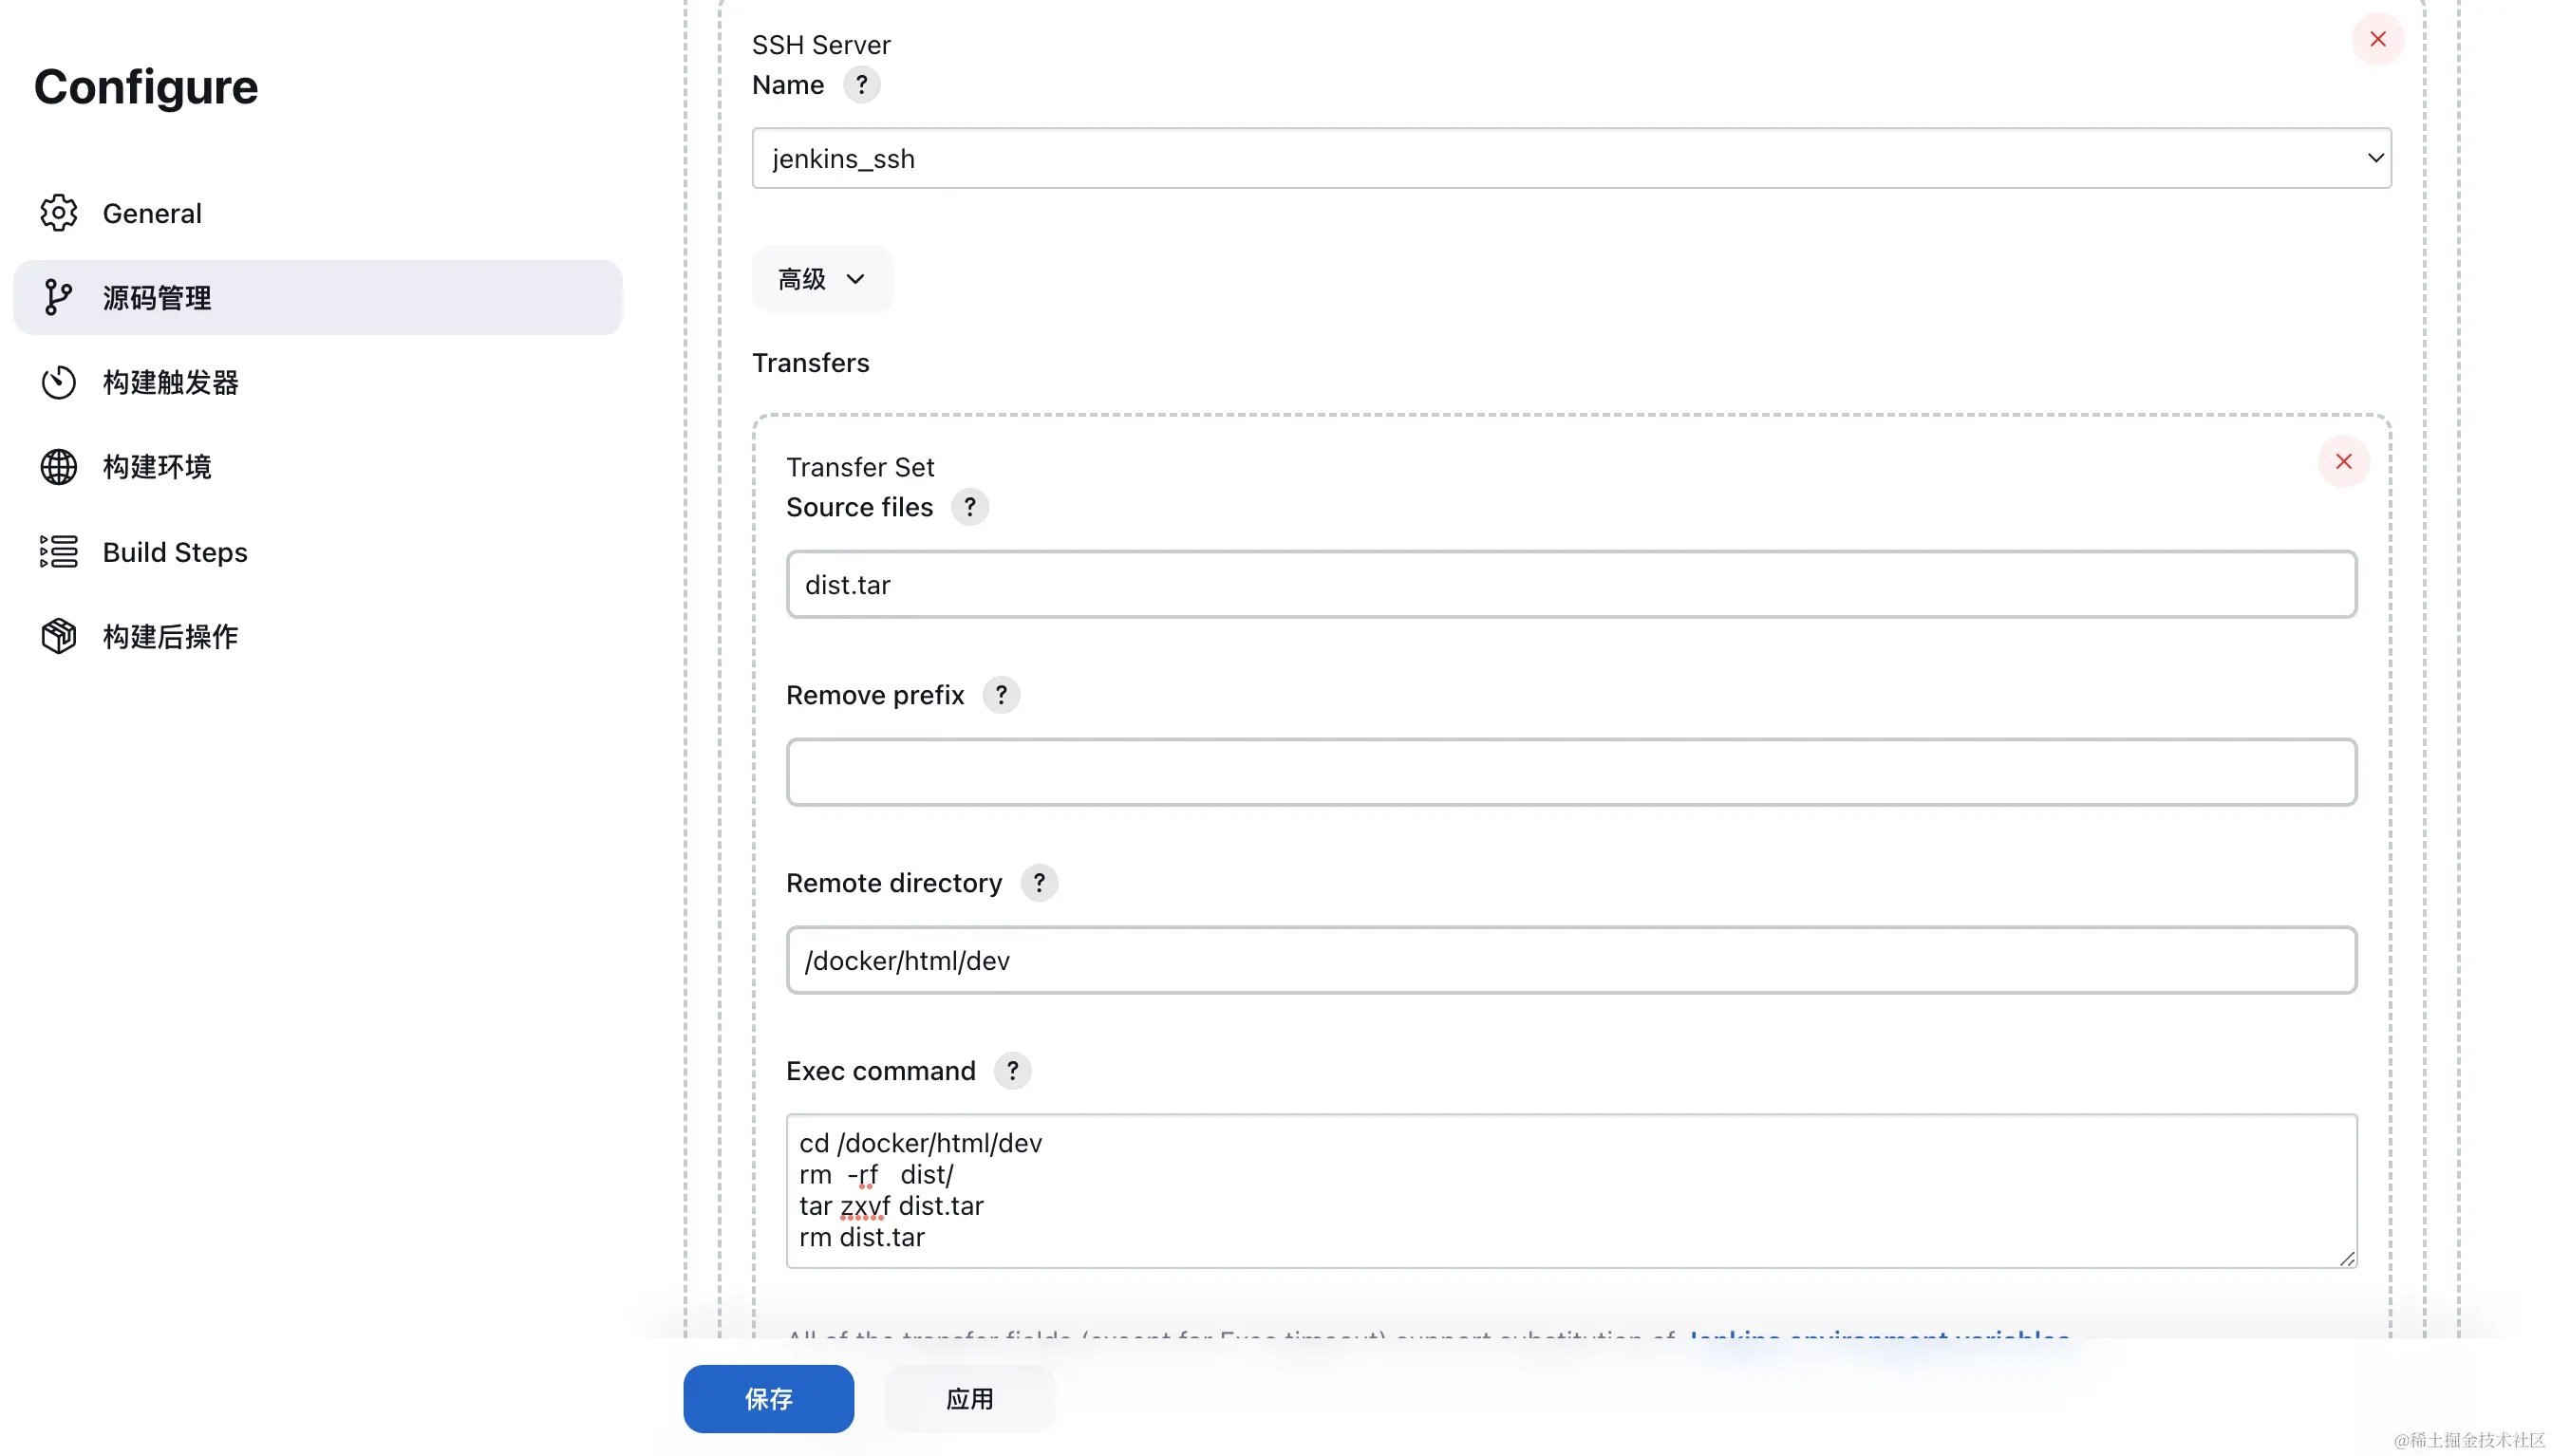This screenshot has width=2552, height=1456.
Task: Open help for SSH Server Name
Action: tap(861, 85)
